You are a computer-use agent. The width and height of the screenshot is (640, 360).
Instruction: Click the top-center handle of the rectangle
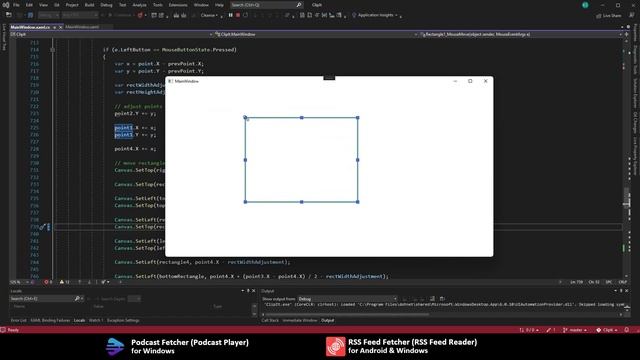point(302,118)
